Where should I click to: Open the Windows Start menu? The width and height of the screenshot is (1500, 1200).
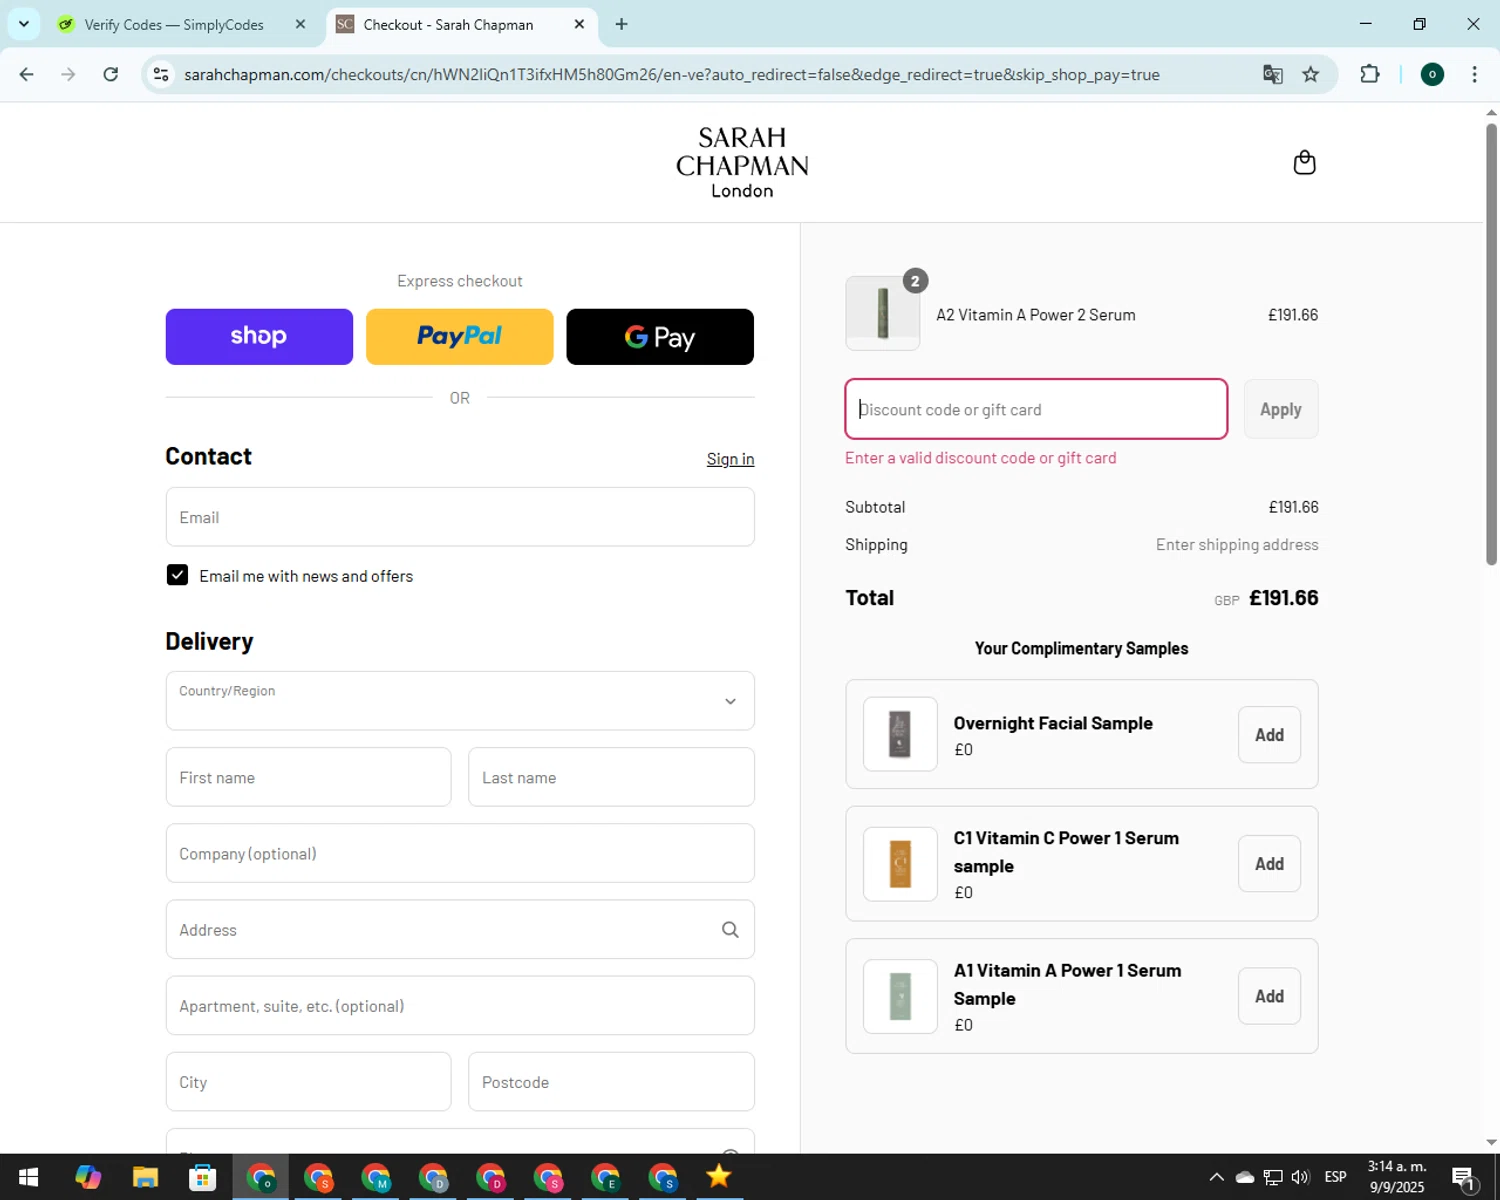(x=28, y=1177)
